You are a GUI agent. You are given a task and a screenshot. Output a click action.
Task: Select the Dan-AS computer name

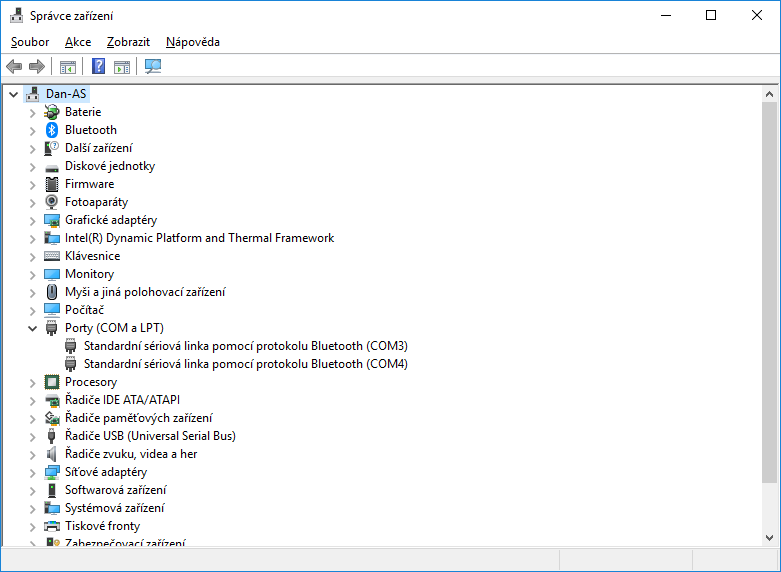[66, 94]
